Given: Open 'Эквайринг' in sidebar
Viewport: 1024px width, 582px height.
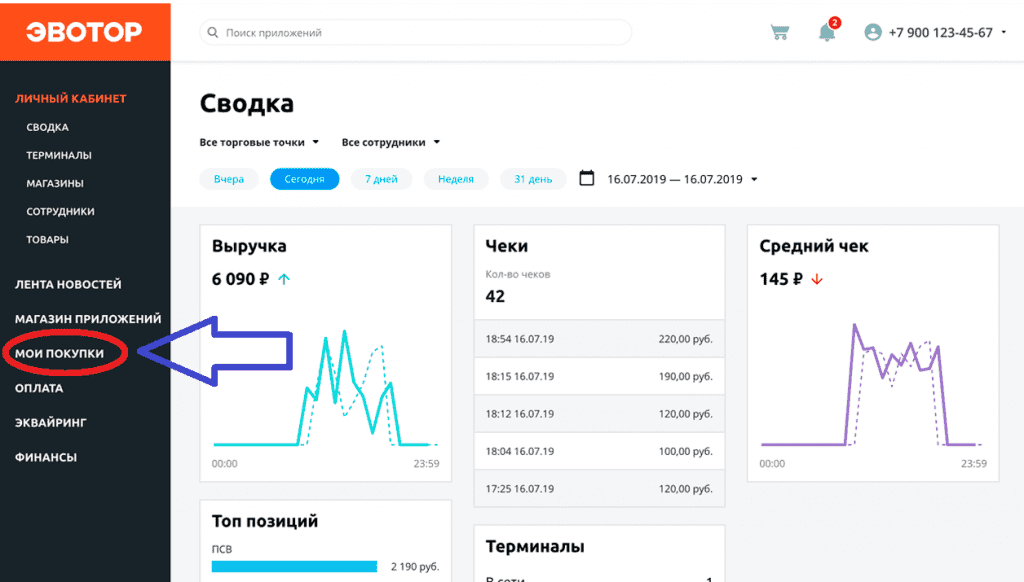Looking at the screenshot, I should (x=51, y=423).
